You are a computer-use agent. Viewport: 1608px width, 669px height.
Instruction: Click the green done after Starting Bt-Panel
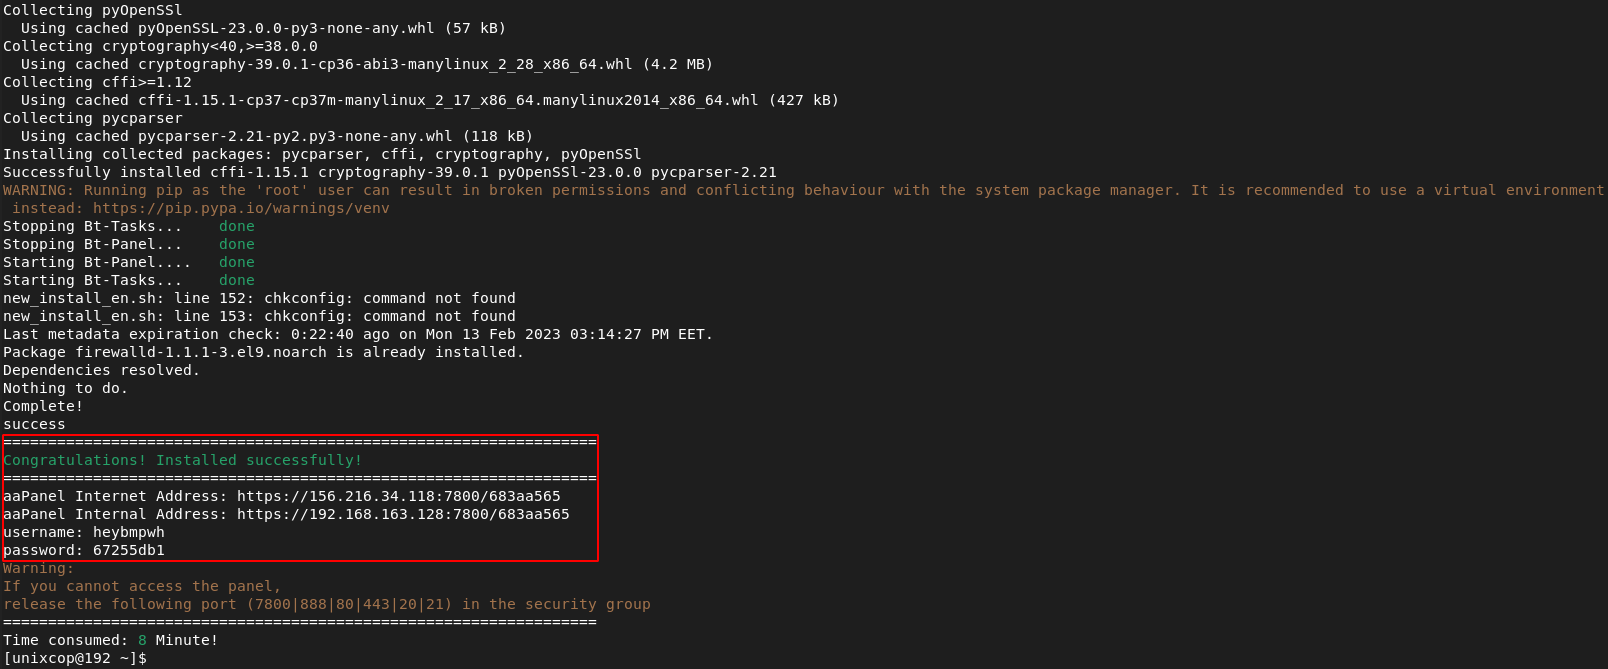(237, 262)
